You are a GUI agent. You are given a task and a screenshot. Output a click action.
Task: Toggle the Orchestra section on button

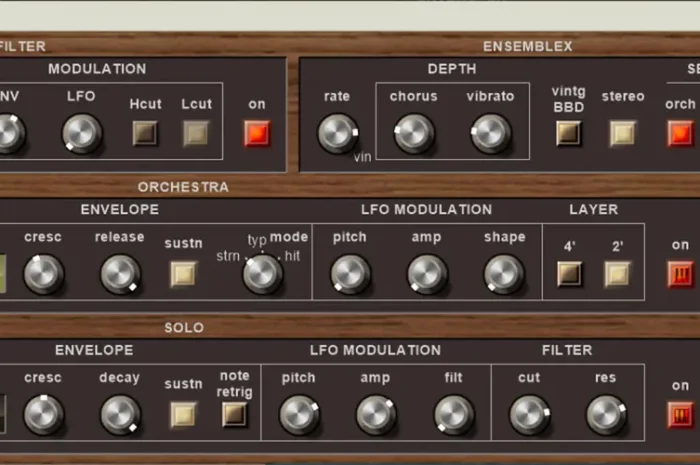point(680,274)
